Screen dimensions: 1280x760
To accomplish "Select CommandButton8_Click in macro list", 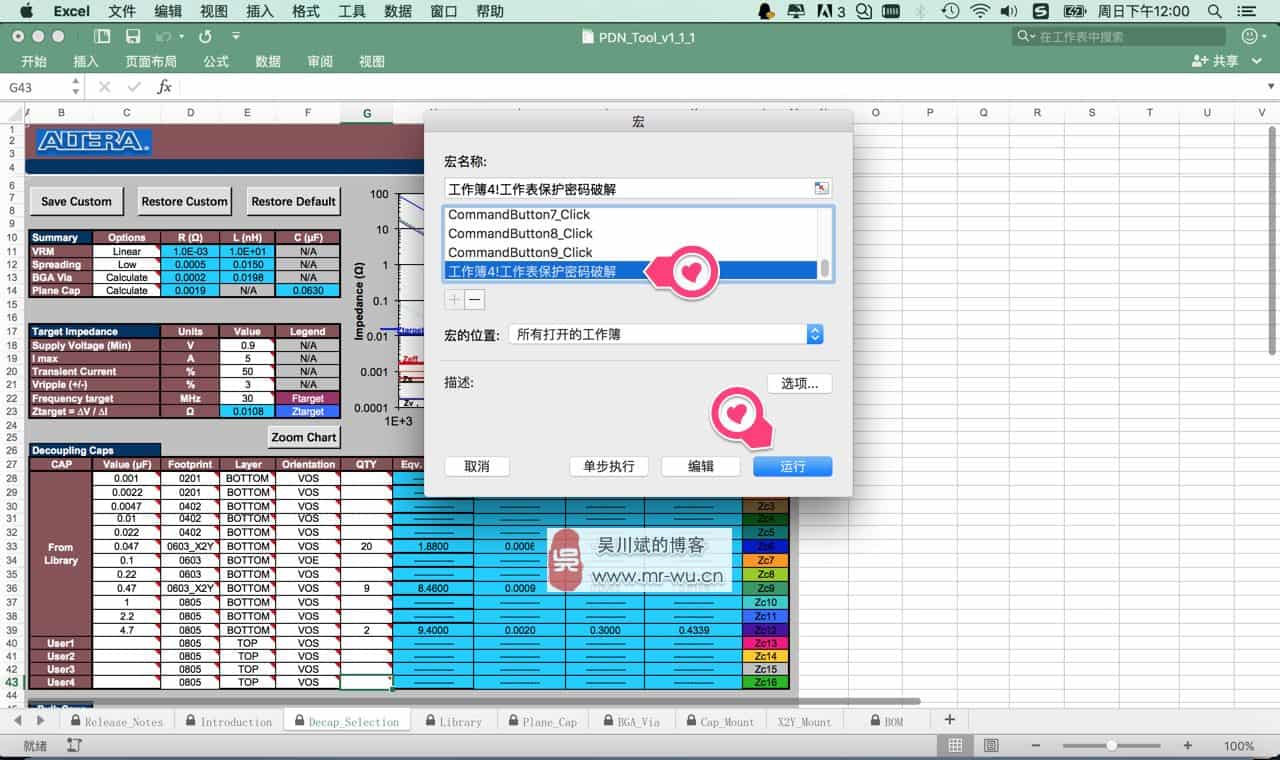I will [520, 233].
